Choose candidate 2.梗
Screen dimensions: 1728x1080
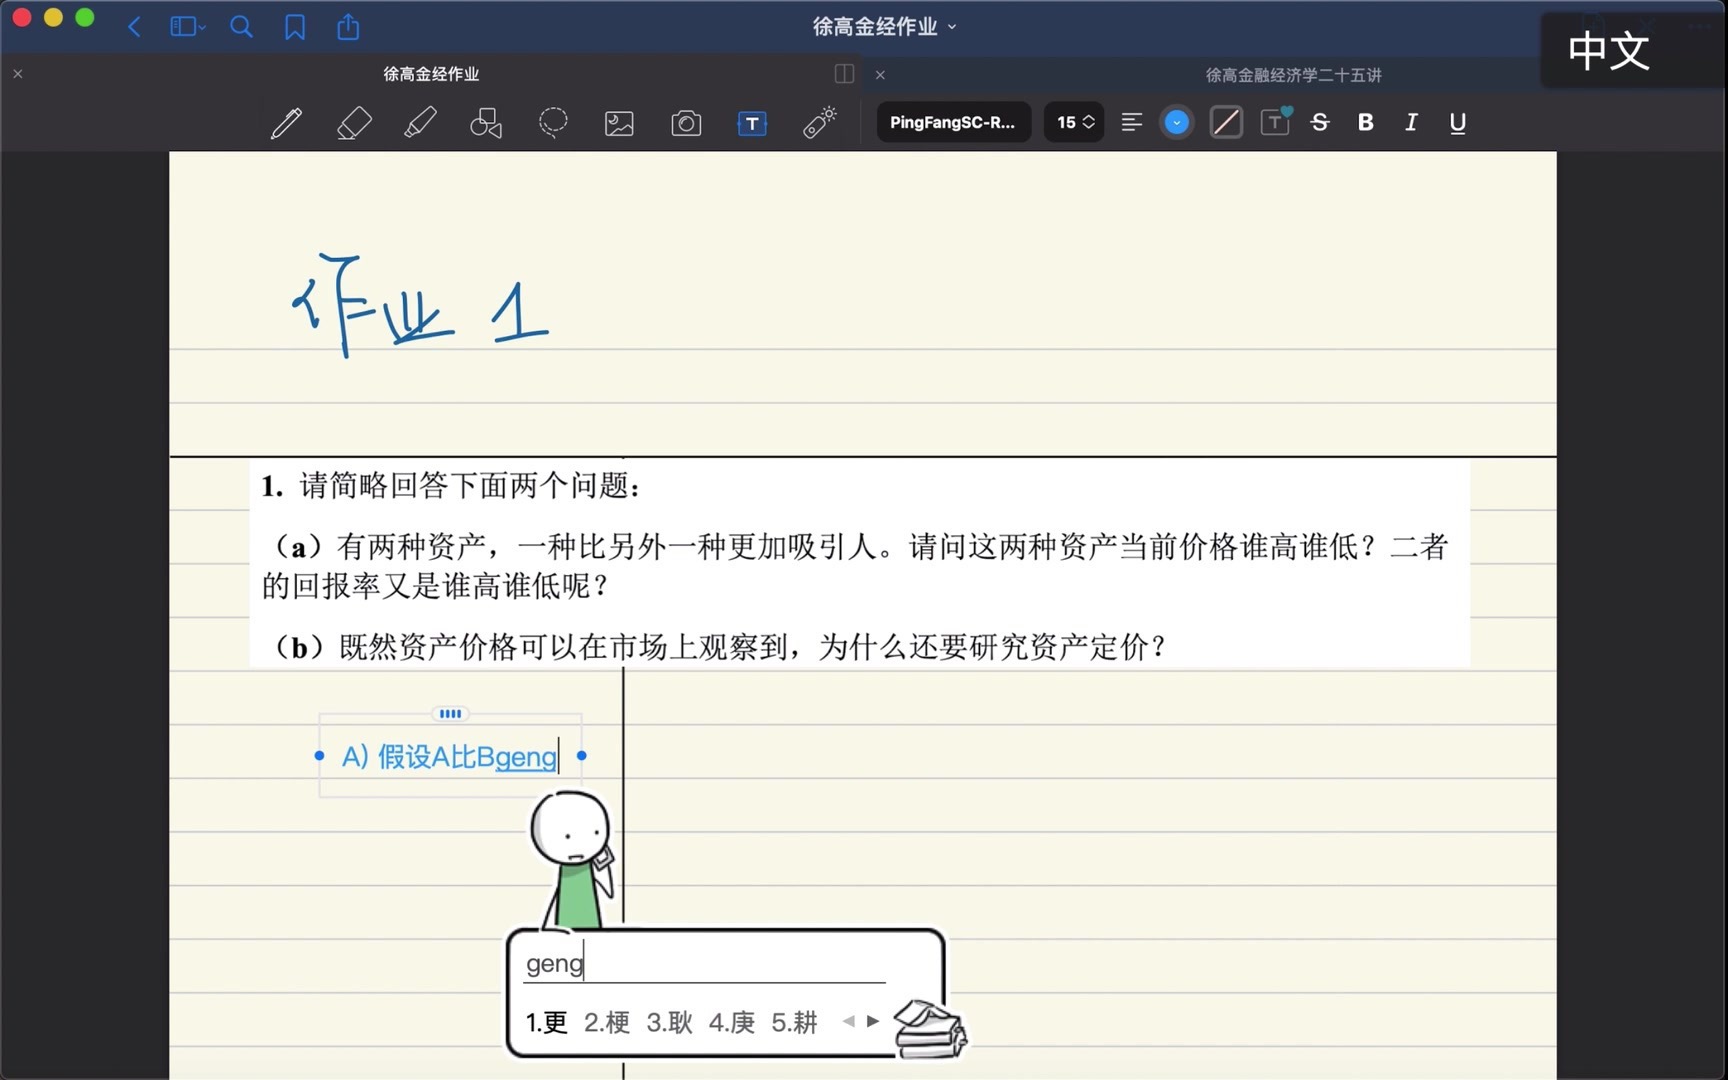[x=607, y=1022]
